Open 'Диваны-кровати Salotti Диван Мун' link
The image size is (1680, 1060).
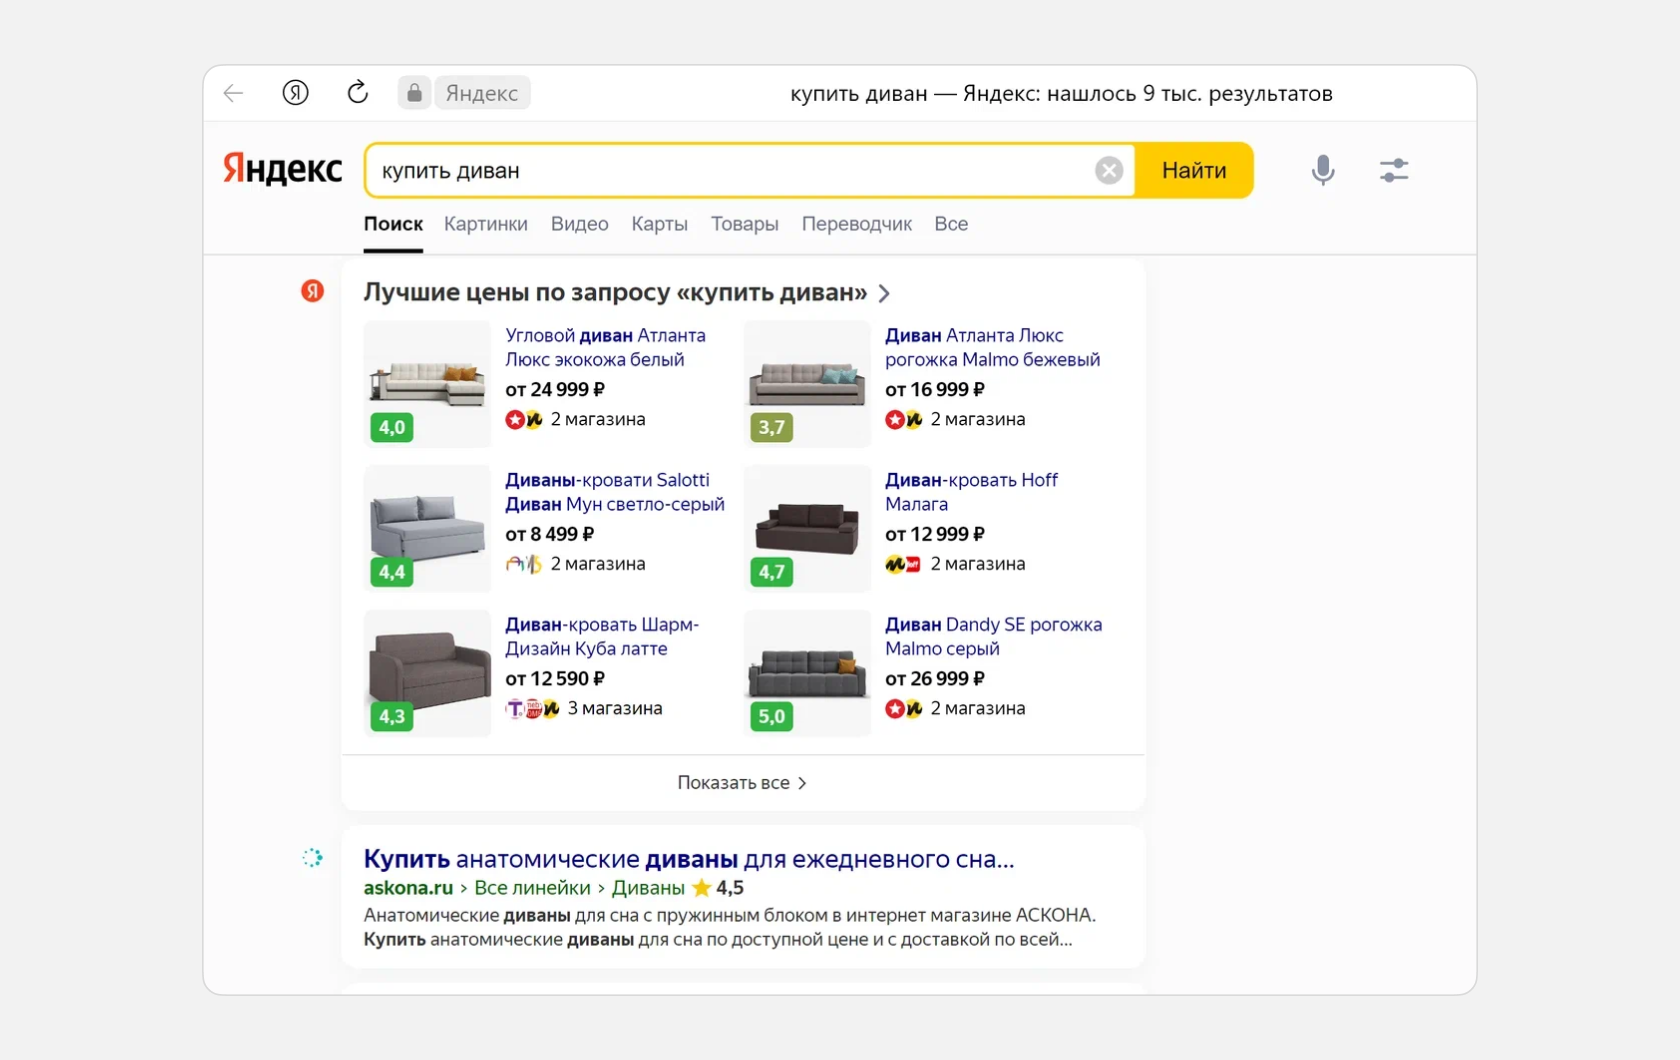(615, 492)
